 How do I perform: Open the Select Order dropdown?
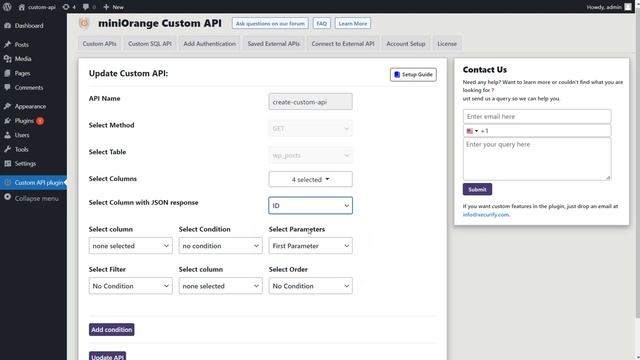(310, 286)
